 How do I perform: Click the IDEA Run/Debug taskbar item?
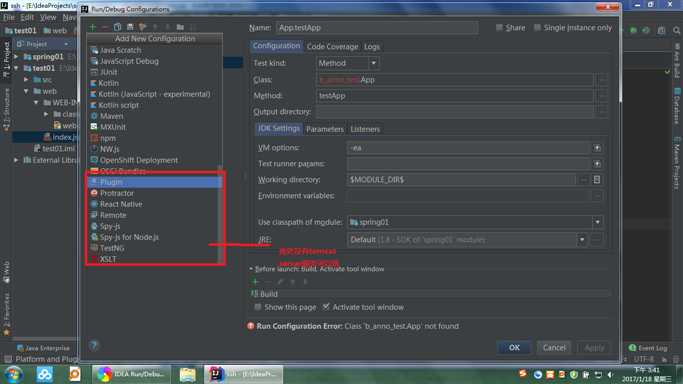pyautogui.click(x=131, y=374)
